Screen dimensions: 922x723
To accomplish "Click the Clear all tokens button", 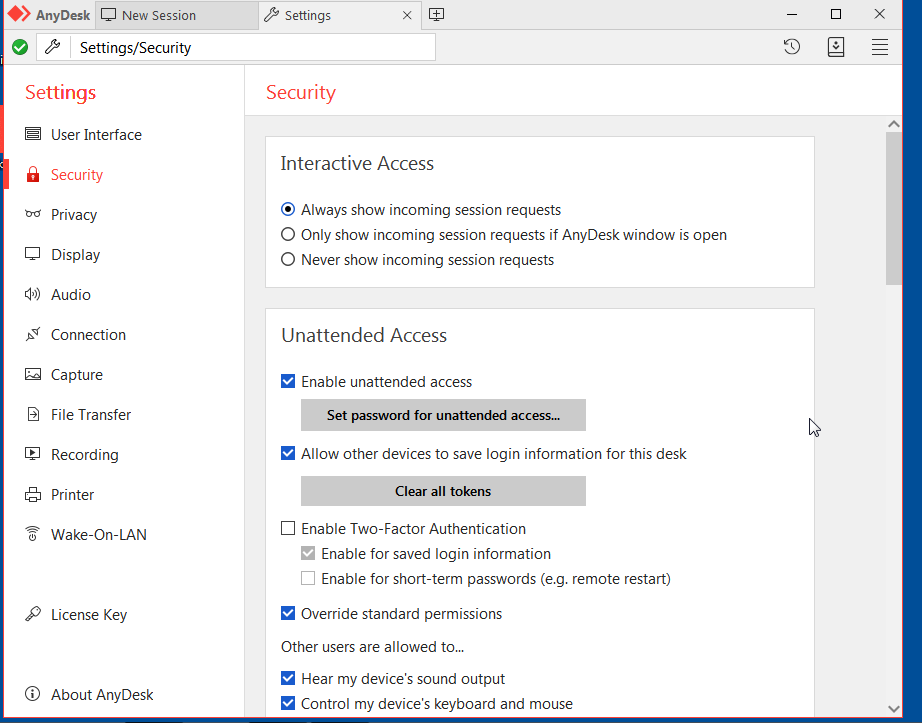I will click(443, 491).
